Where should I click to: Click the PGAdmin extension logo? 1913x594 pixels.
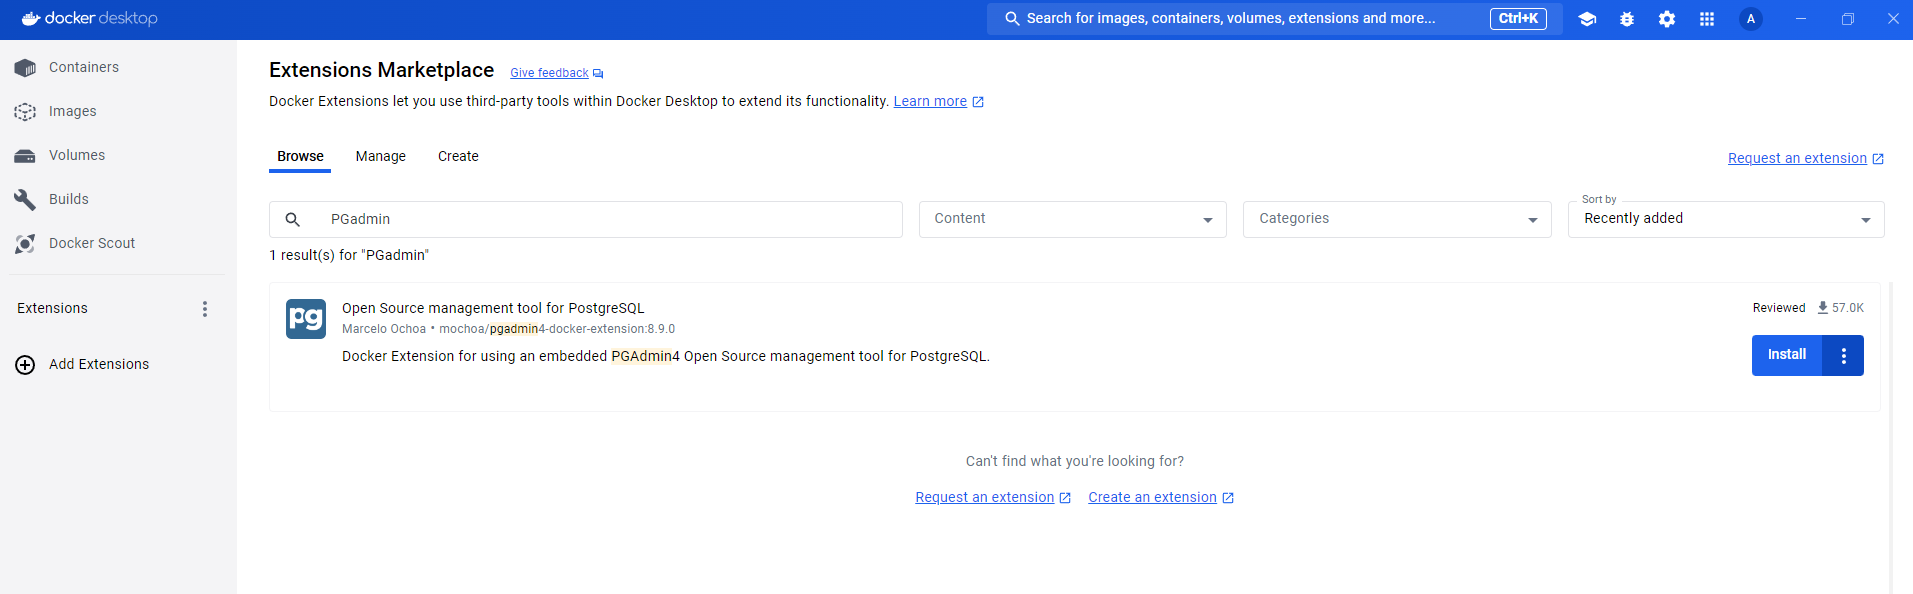(x=306, y=319)
